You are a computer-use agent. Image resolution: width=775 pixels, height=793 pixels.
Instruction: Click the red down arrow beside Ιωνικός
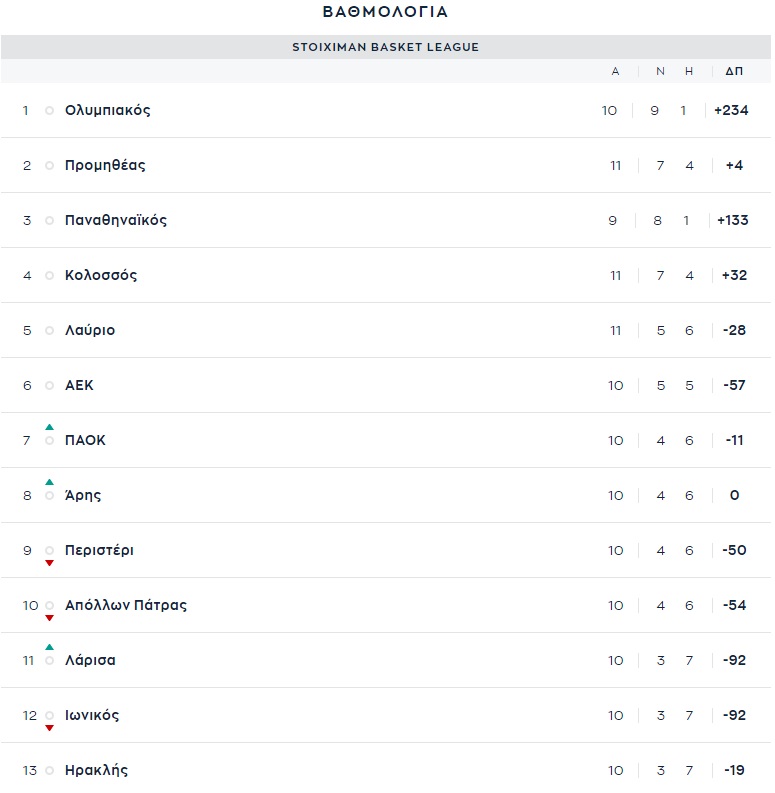49,728
